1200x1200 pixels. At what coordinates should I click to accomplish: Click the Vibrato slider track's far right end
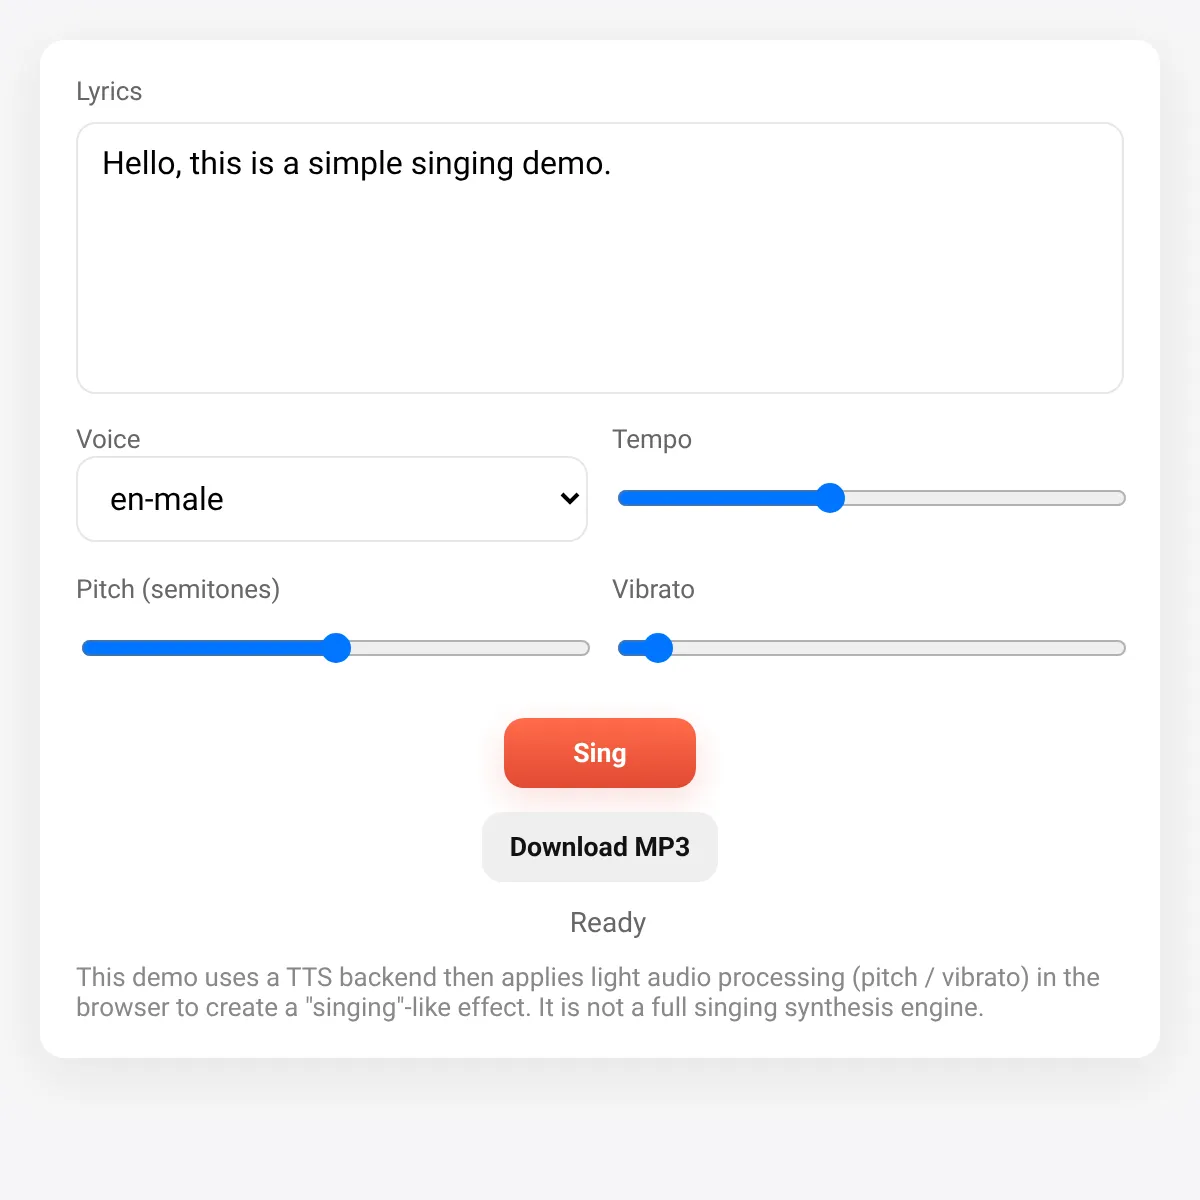1116,648
